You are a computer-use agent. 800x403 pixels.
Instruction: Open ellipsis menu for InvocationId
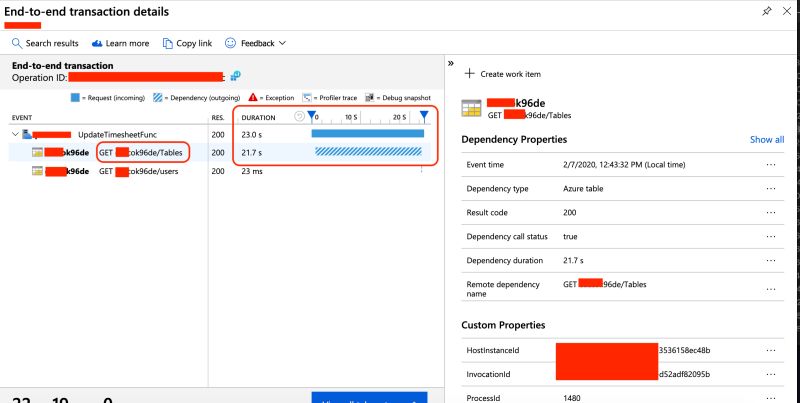pos(771,374)
